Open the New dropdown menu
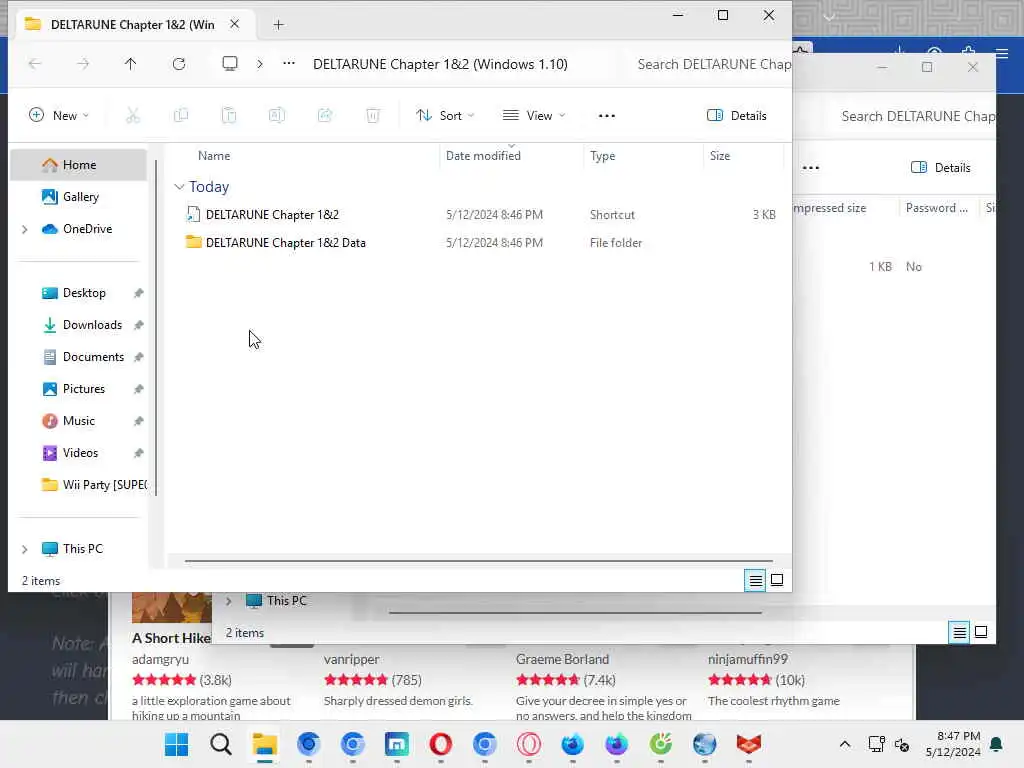 click(59, 116)
